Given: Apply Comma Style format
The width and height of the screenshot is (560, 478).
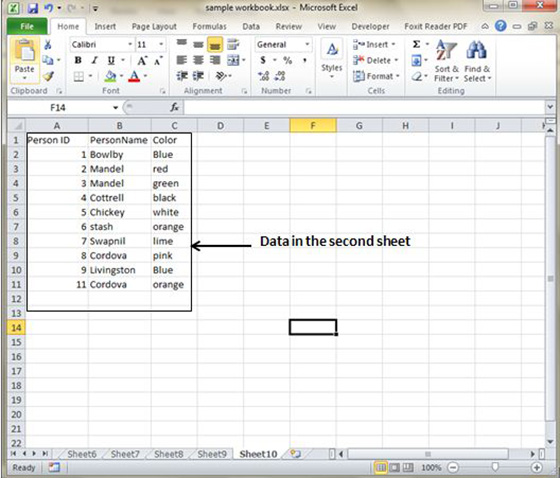Looking at the screenshot, I should (x=305, y=60).
